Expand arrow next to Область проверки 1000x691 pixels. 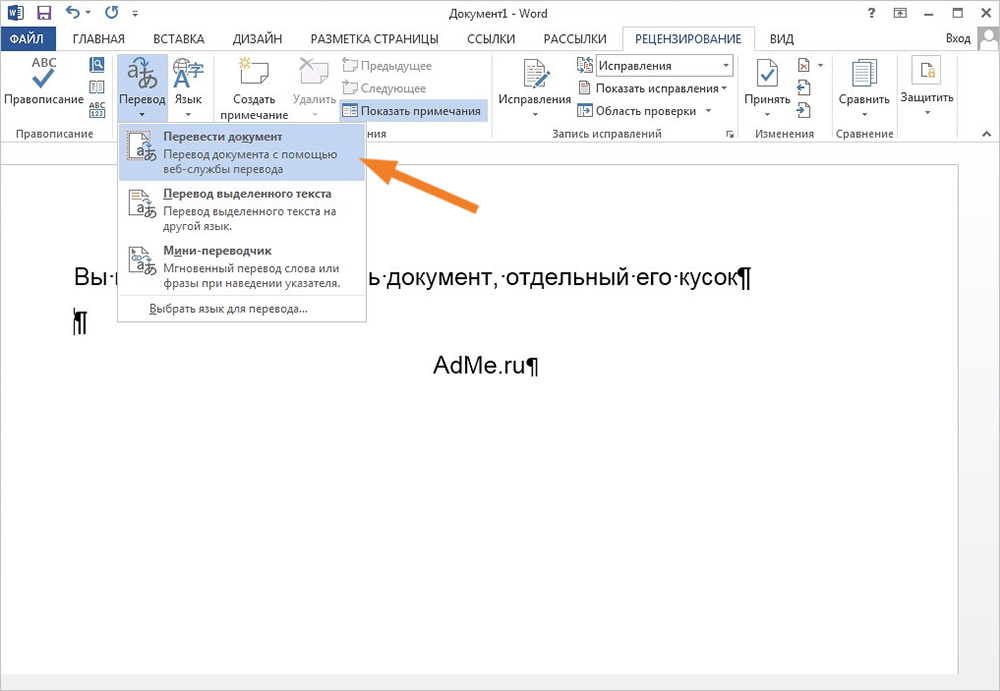click(708, 111)
